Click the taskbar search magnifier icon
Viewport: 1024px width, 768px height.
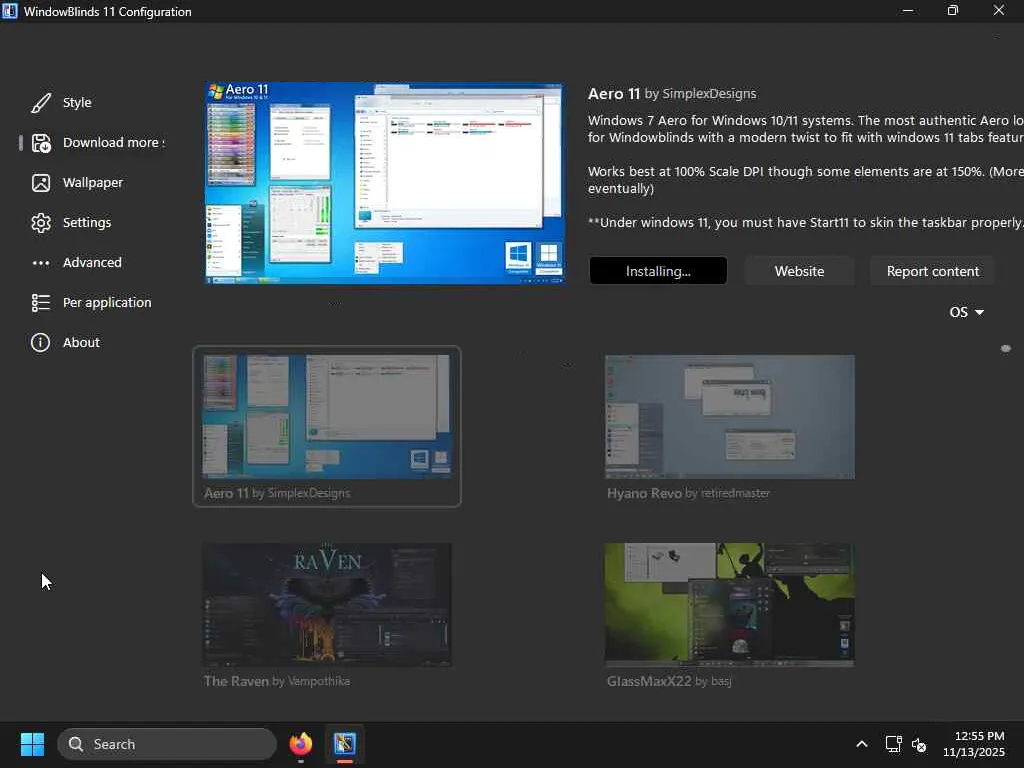click(x=76, y=744)
